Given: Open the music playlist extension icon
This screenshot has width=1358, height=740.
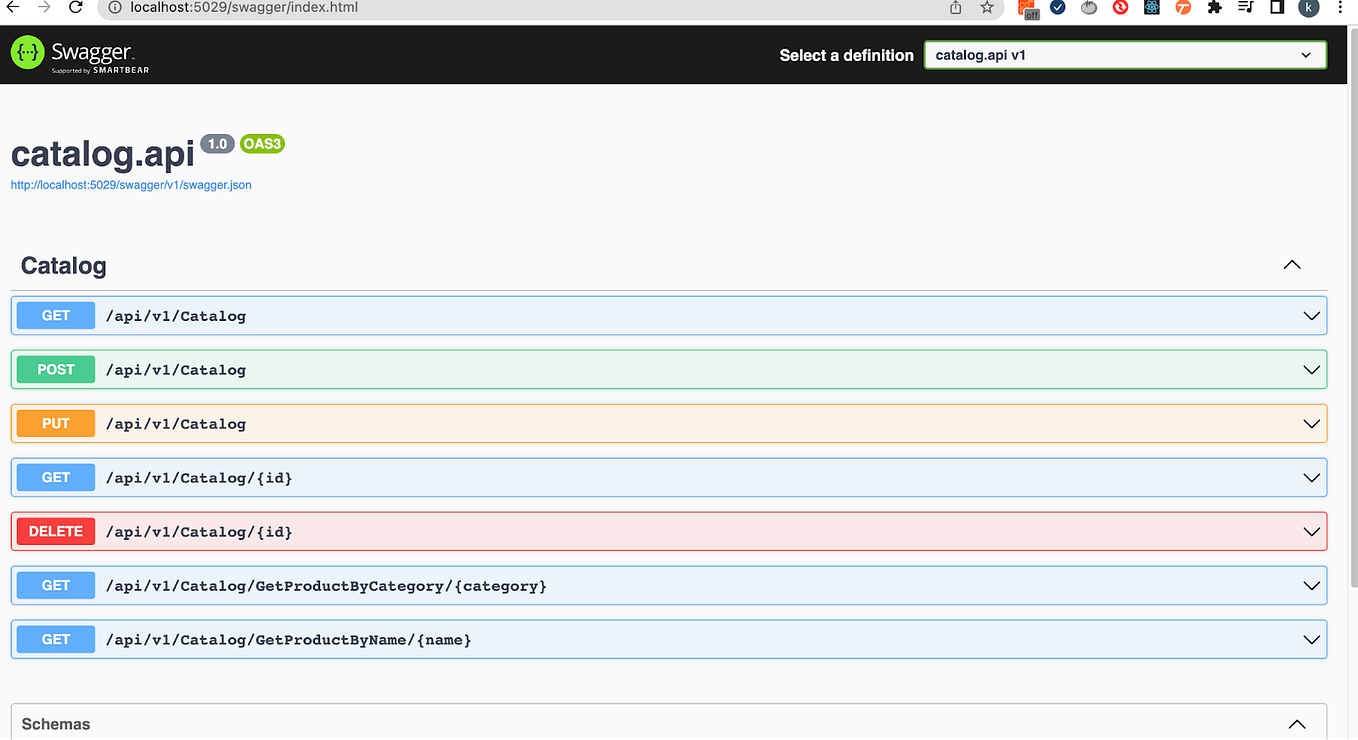Looking at the screenshot, I should point(1244,8).
